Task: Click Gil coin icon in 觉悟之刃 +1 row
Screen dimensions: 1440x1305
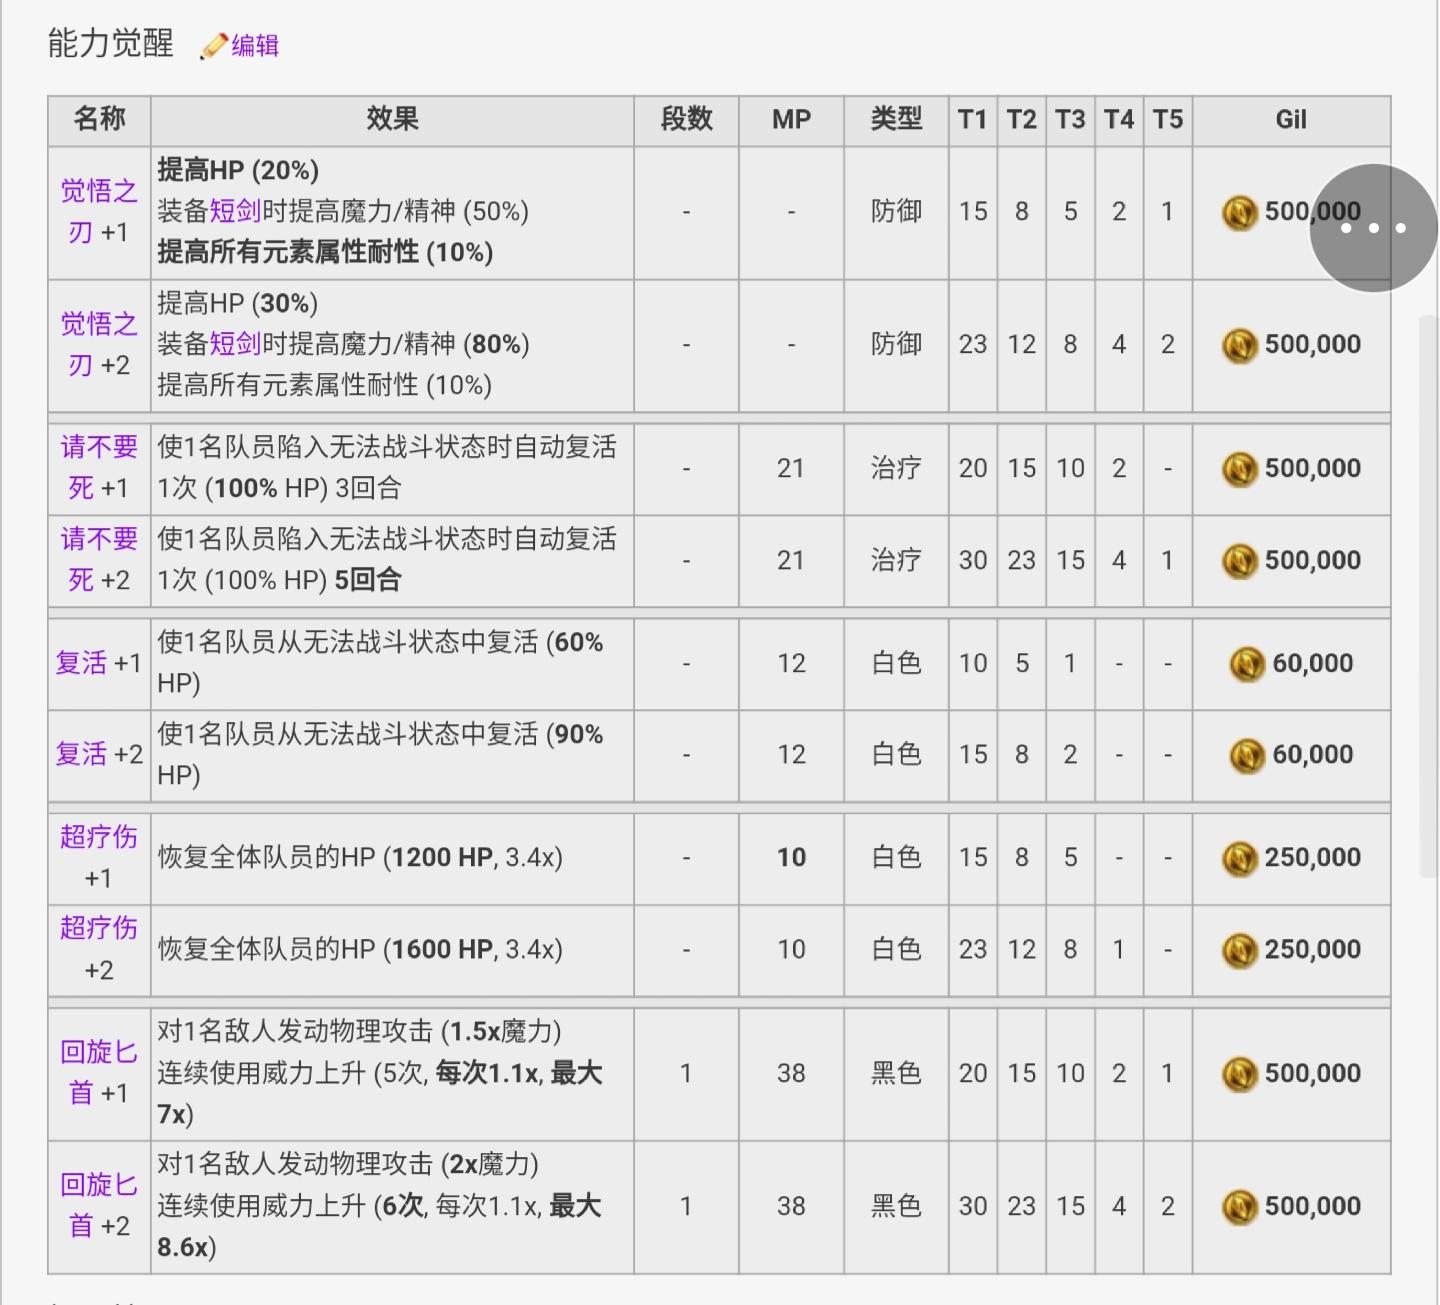Action: point(1240,212)
